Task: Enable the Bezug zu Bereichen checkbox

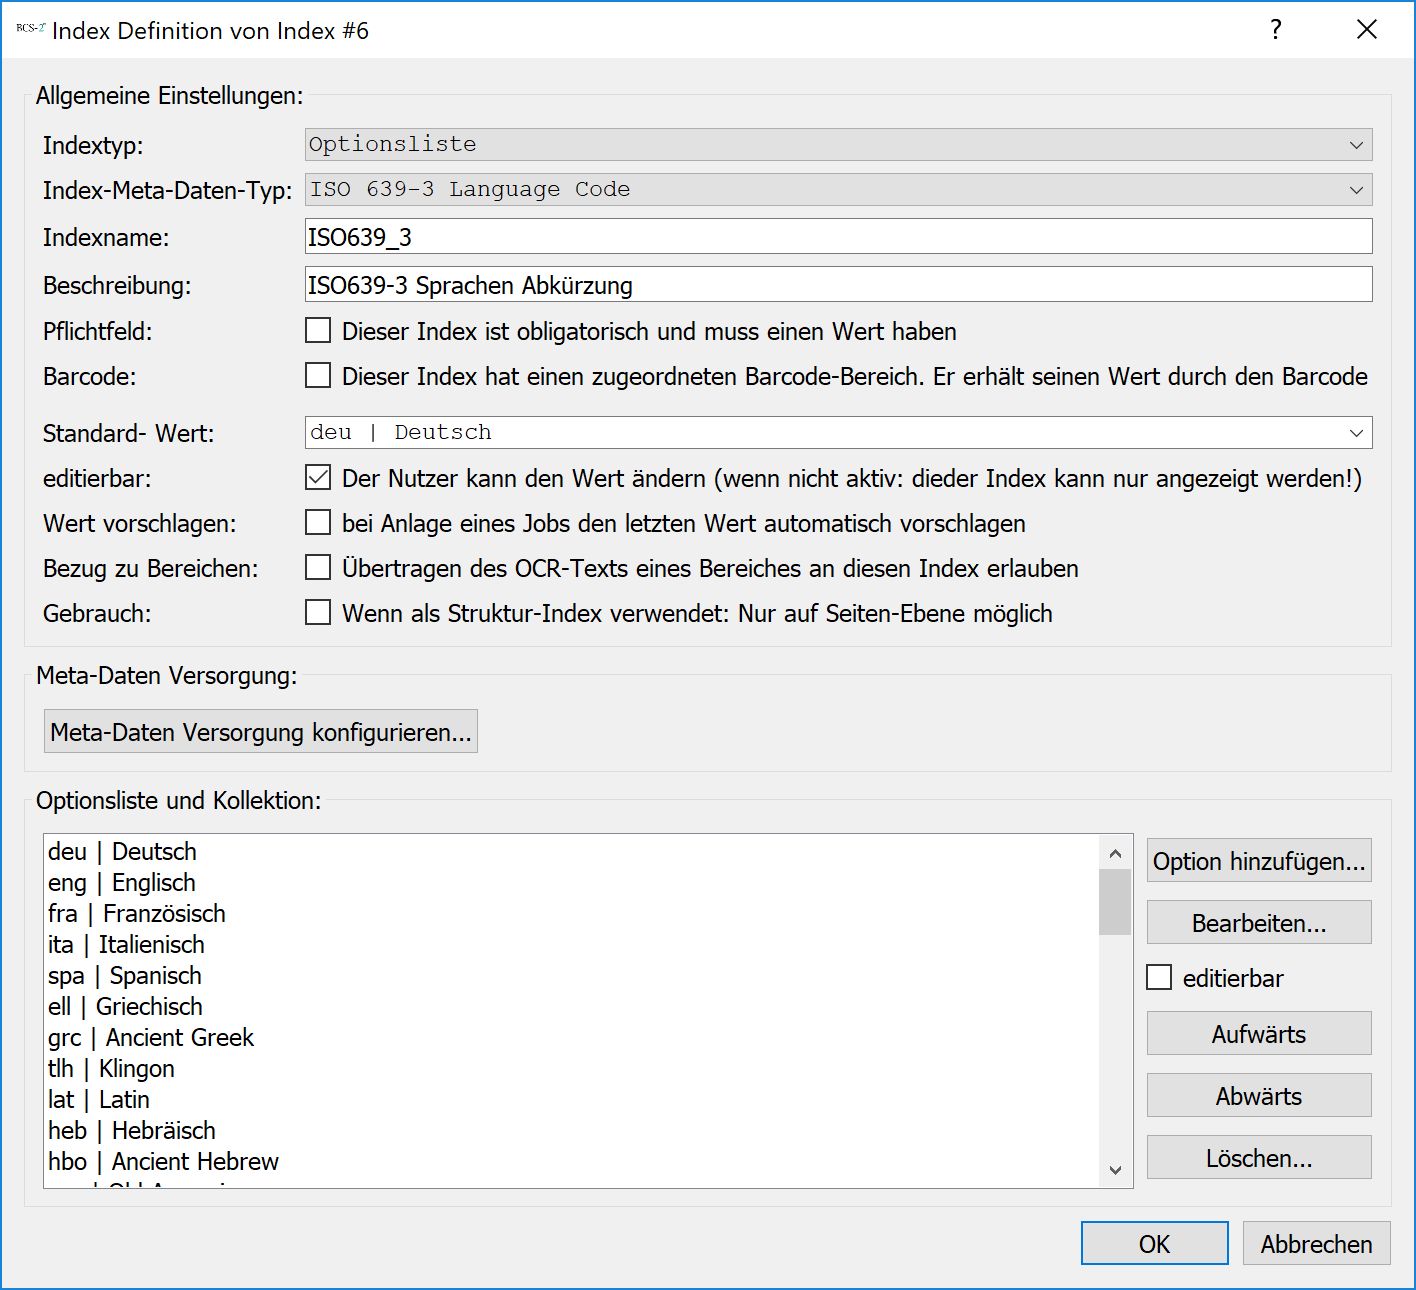Action: click(x=318, y=567)
